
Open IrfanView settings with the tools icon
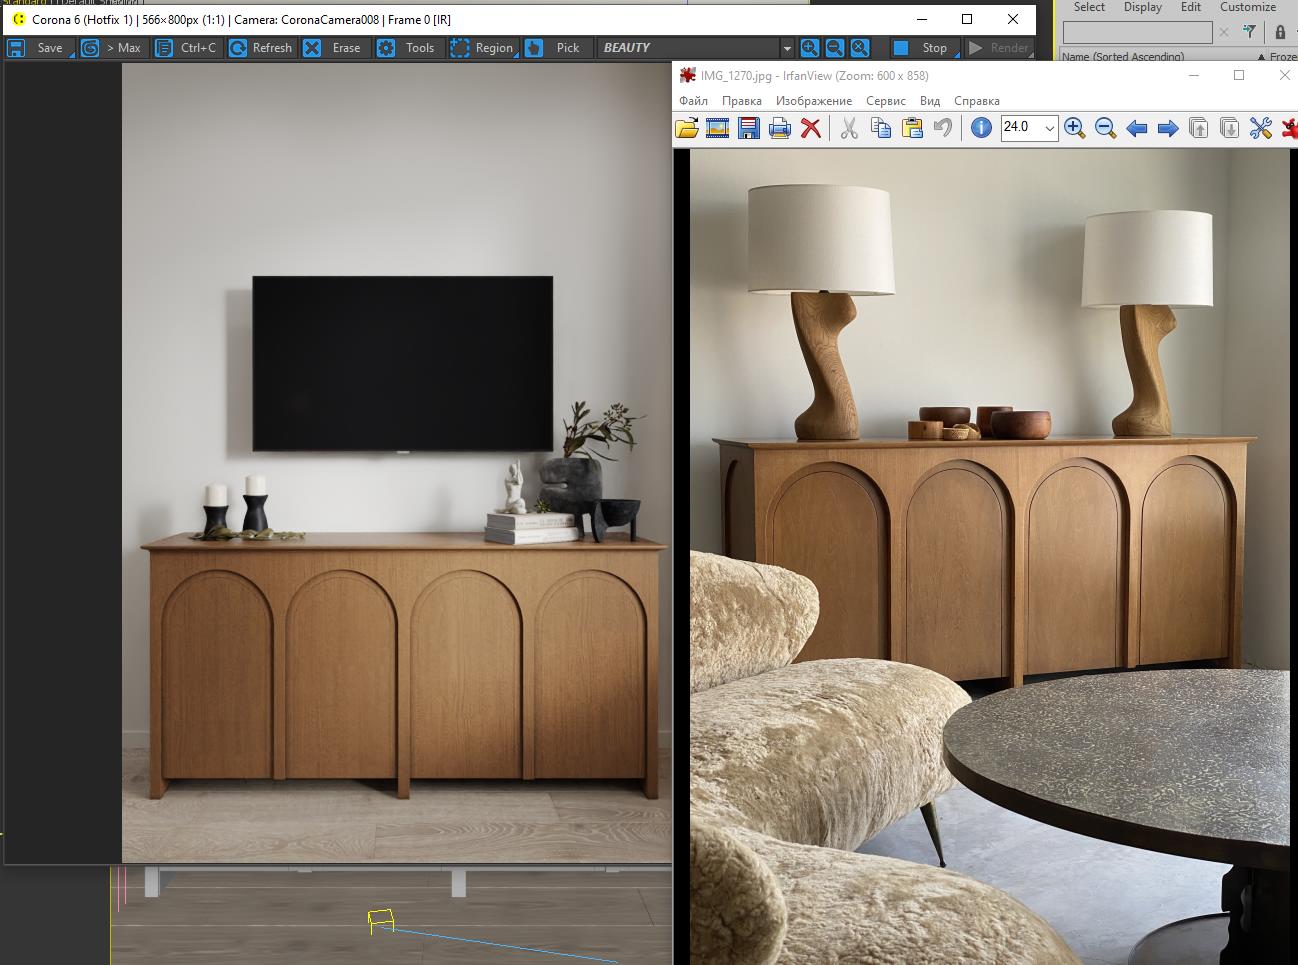click(1260, 128)
